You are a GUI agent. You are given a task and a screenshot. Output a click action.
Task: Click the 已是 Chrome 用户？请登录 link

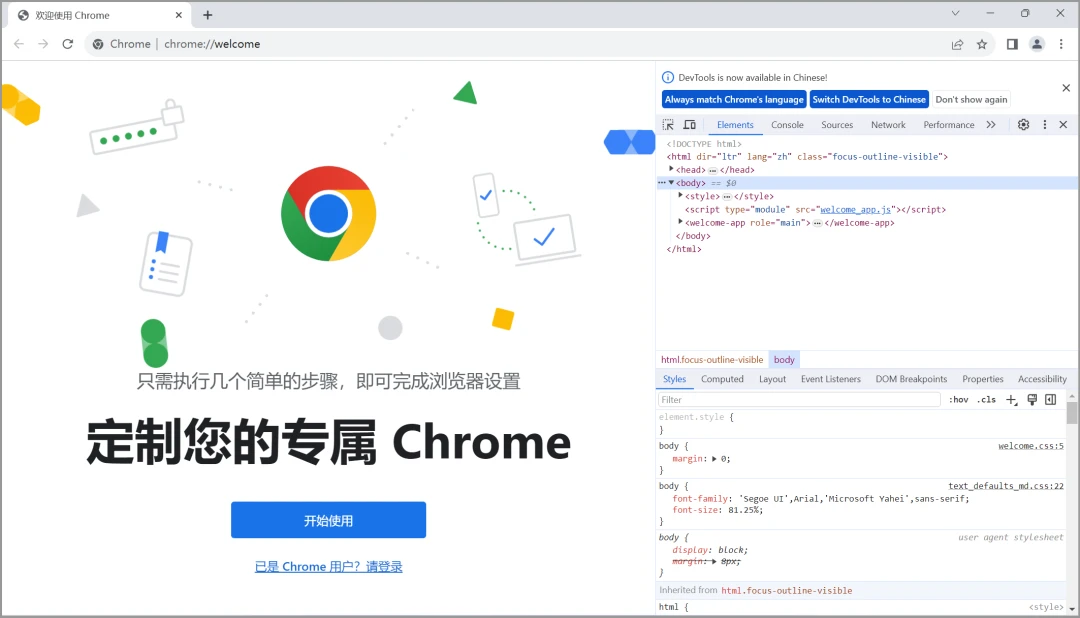pos(329,566)
